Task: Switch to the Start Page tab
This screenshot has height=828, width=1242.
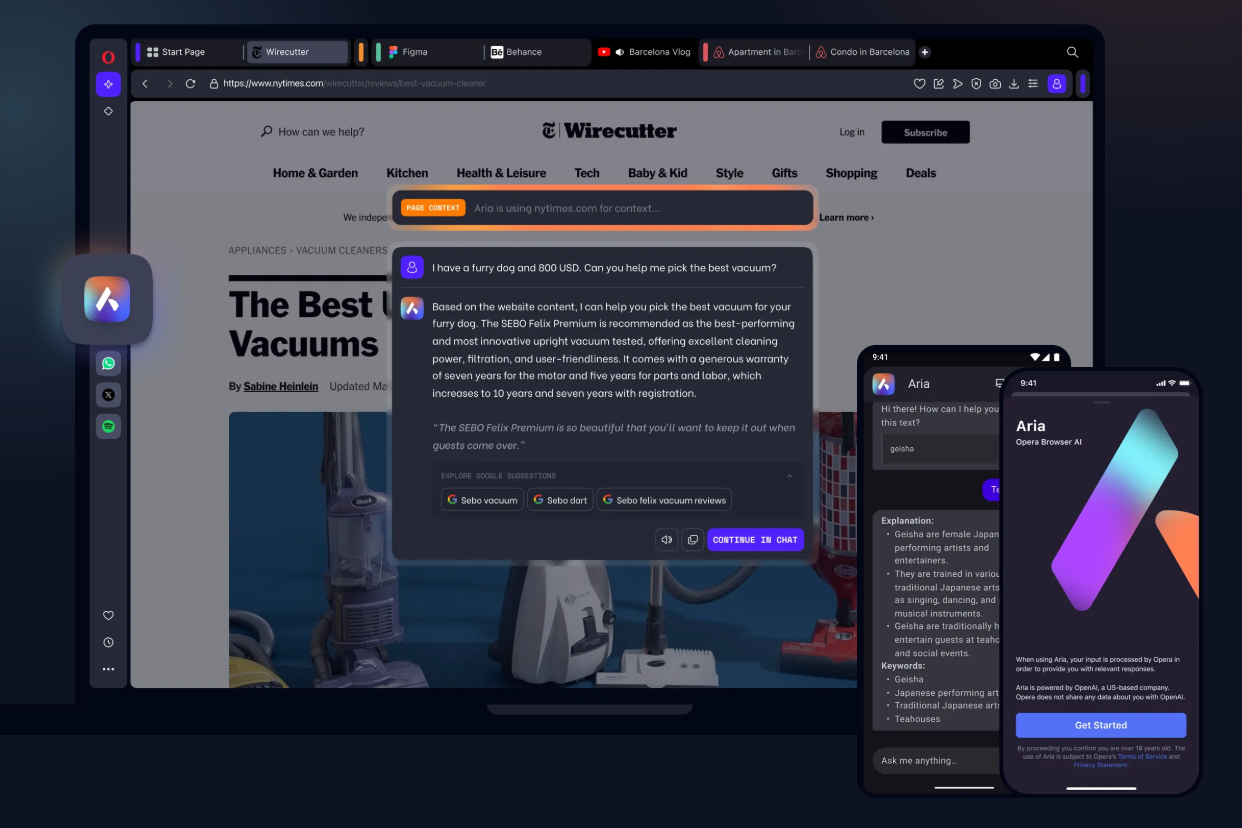Action: click(193, 52)
